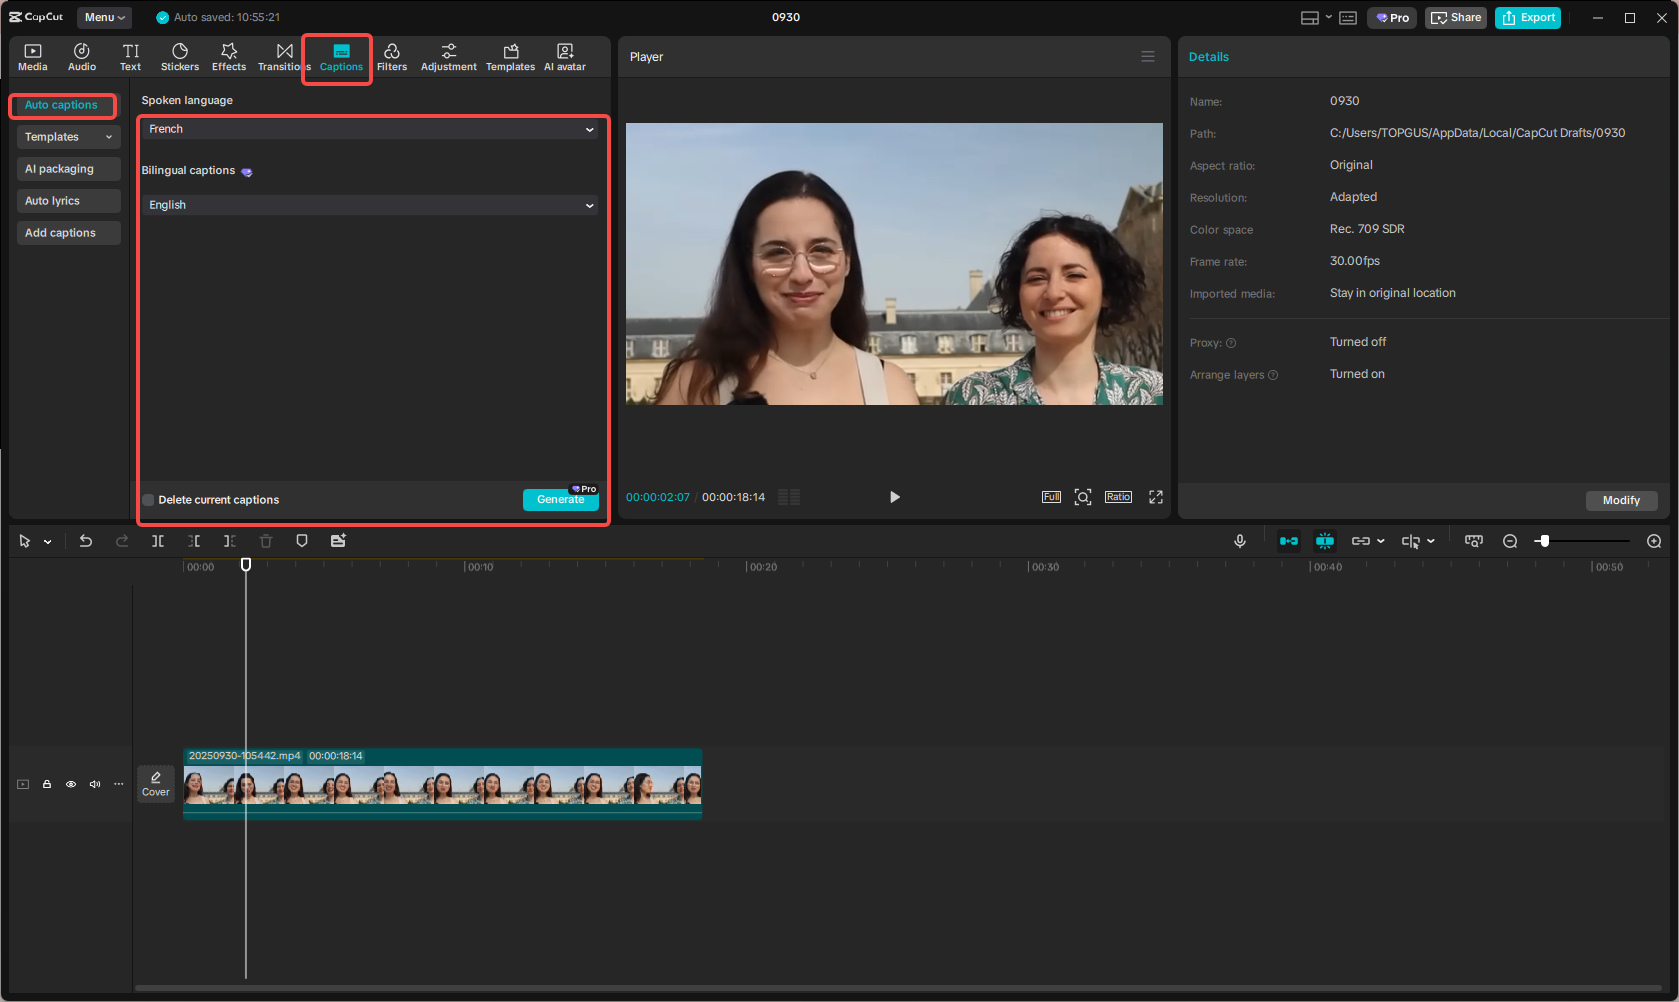
Task: Click the split clip tool icon
Action: (158, 541)
